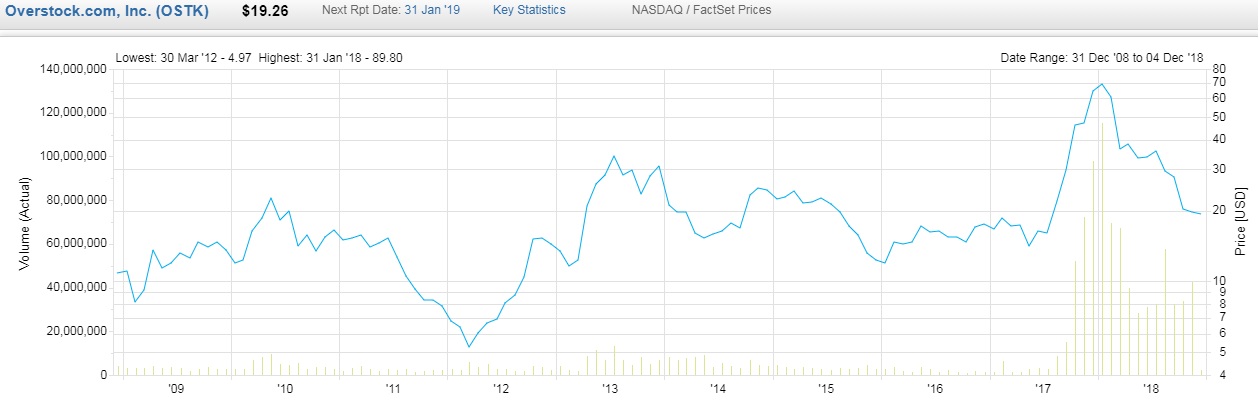The image size is (1258, 409).
Task: Click the tallest volume bar in chart
Action: click(x=1102, y=250)
